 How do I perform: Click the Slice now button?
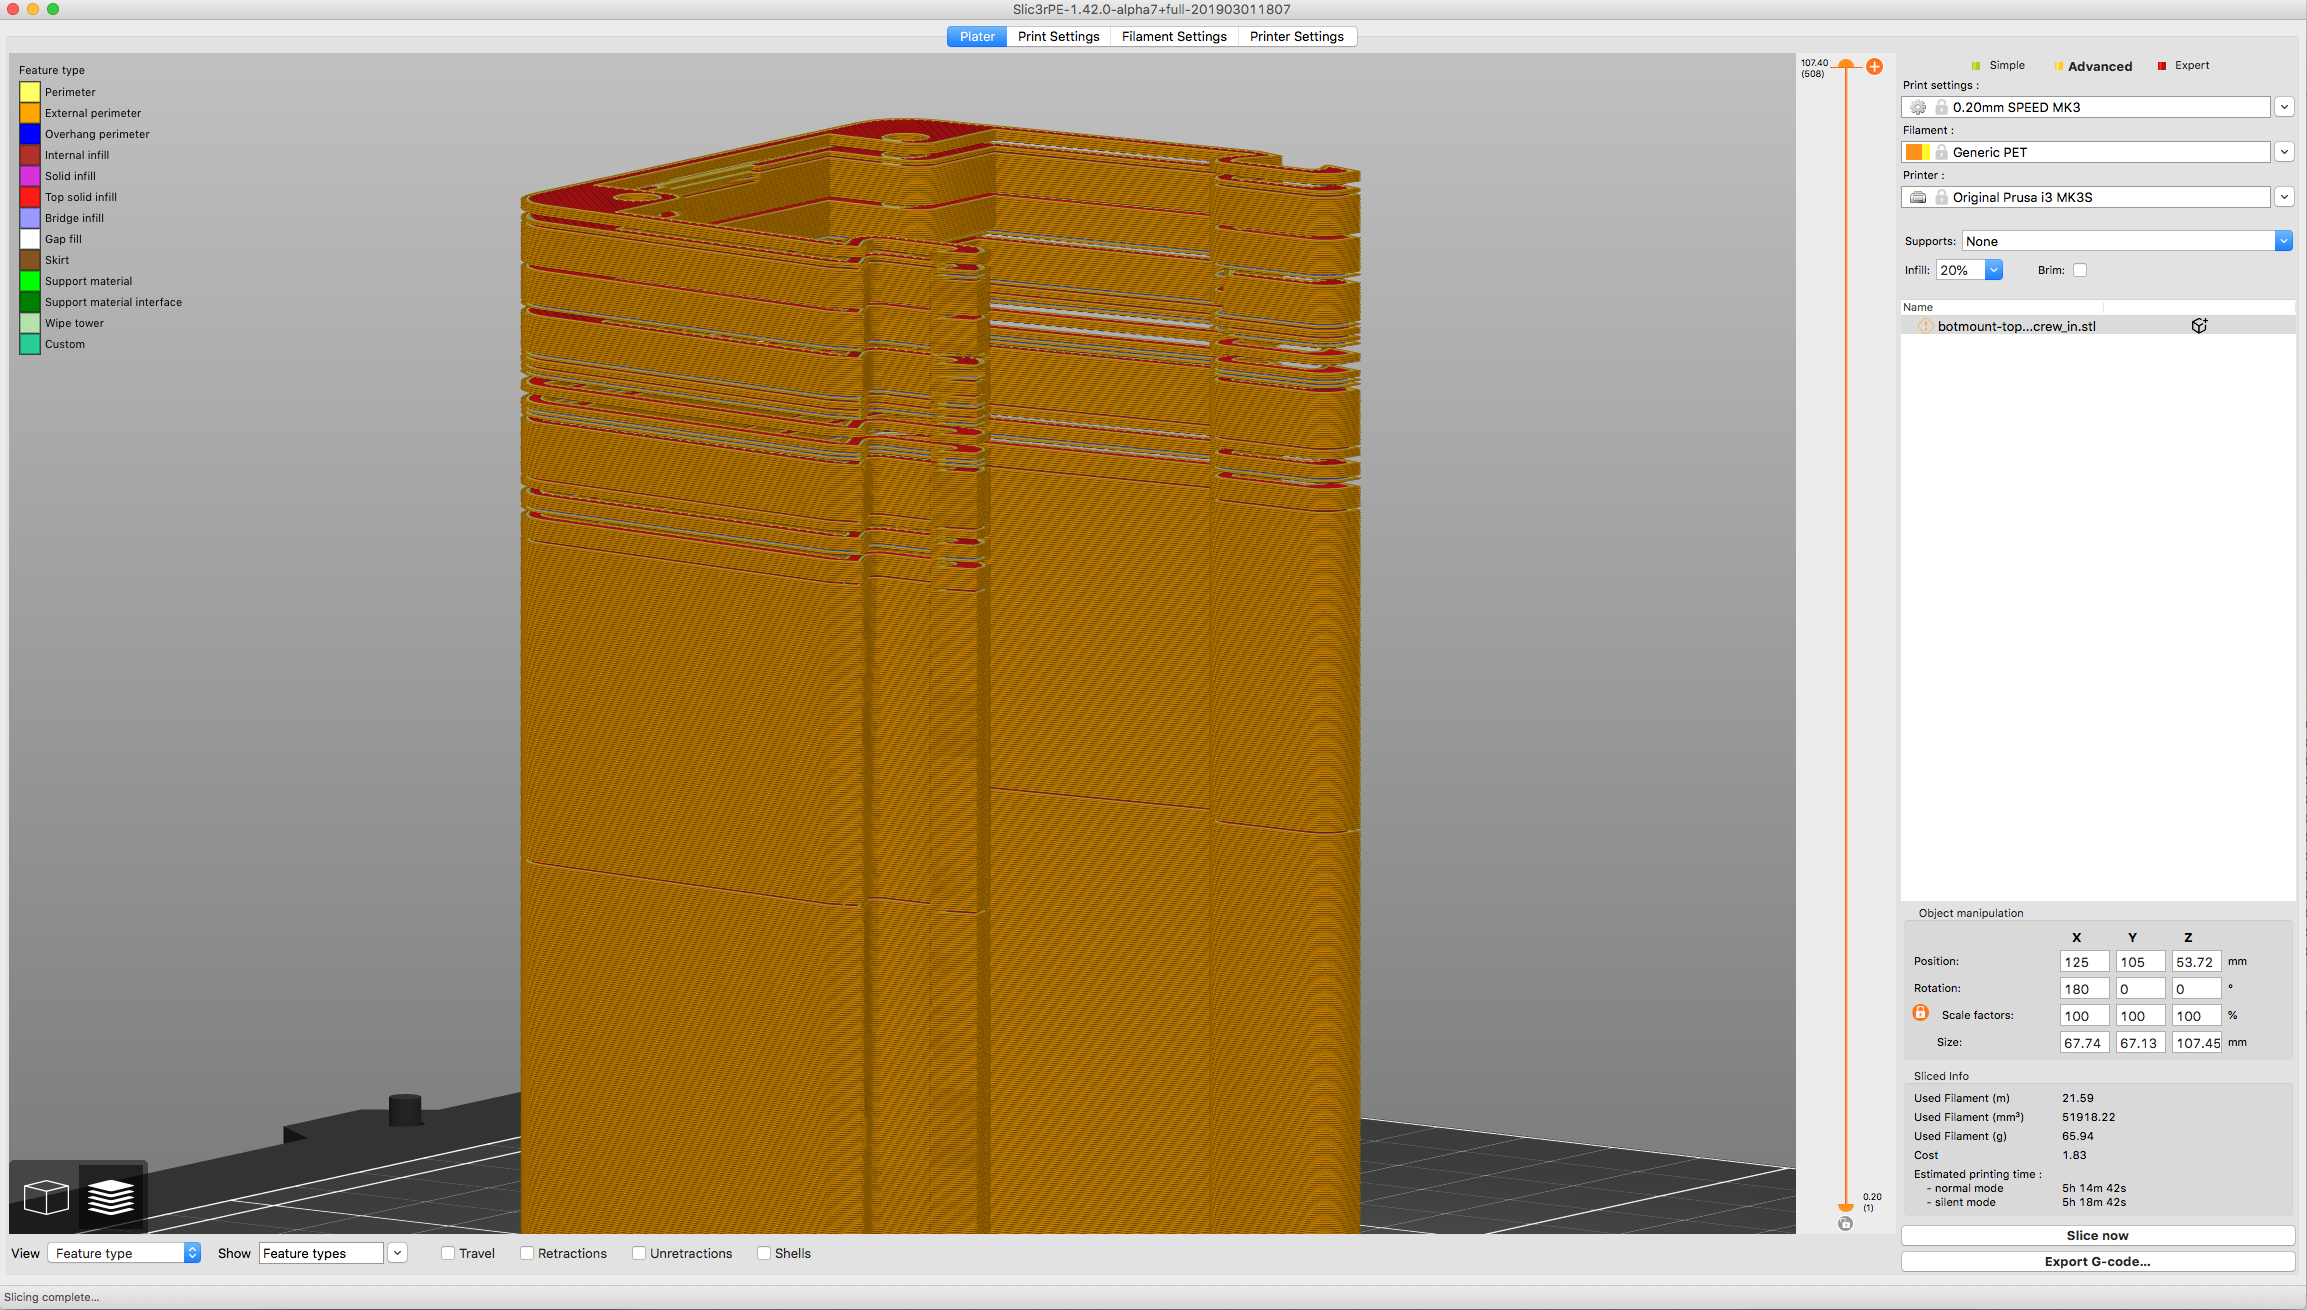pos(2097,1235)
